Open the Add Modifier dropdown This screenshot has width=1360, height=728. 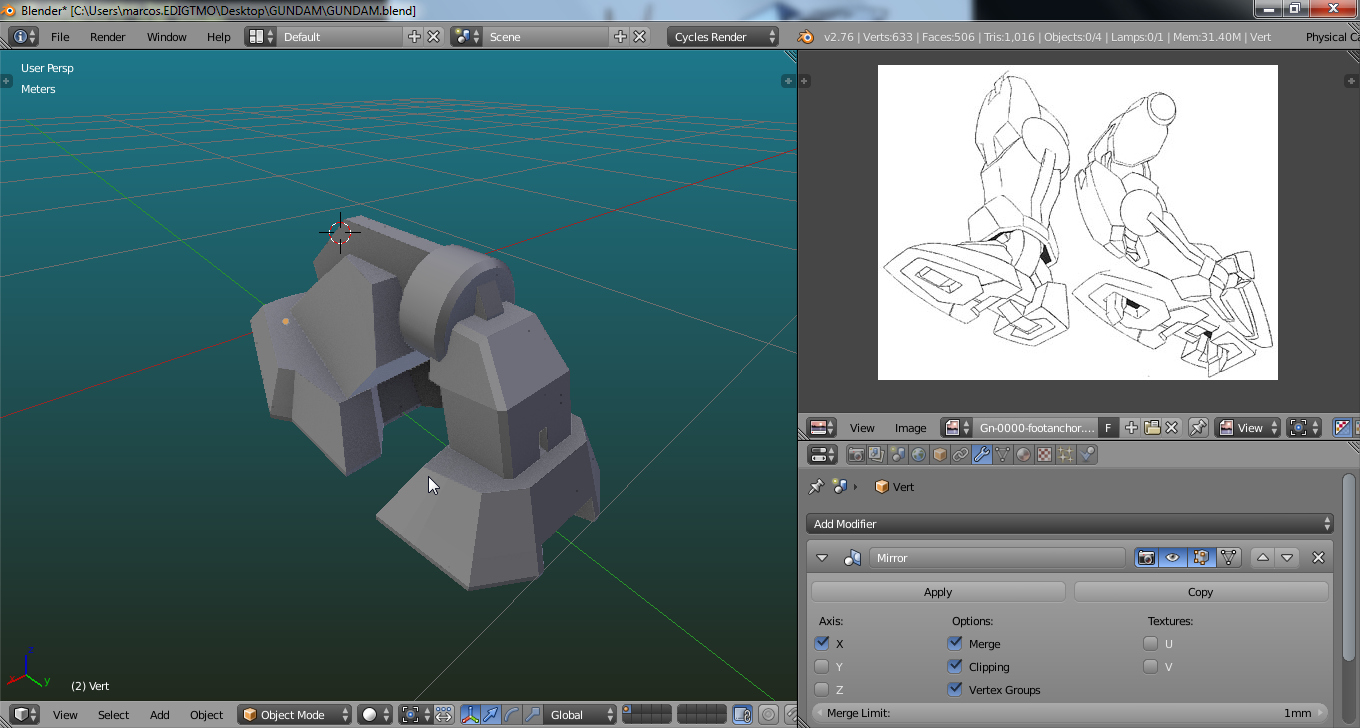click(1068, 524)
